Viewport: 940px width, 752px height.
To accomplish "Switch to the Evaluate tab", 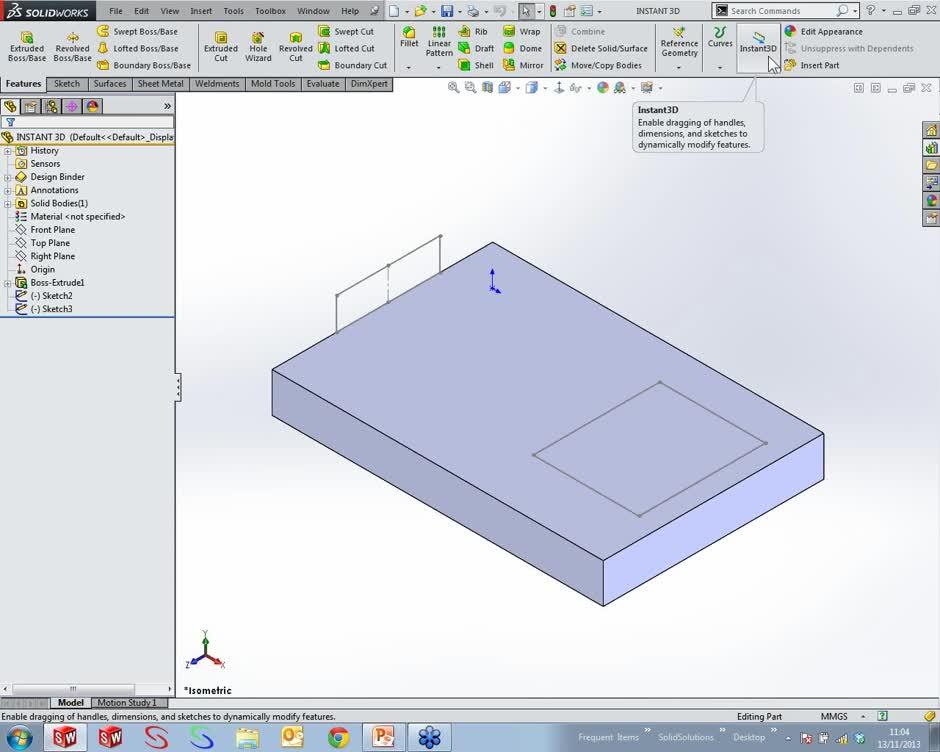I will tap(323, 84).
